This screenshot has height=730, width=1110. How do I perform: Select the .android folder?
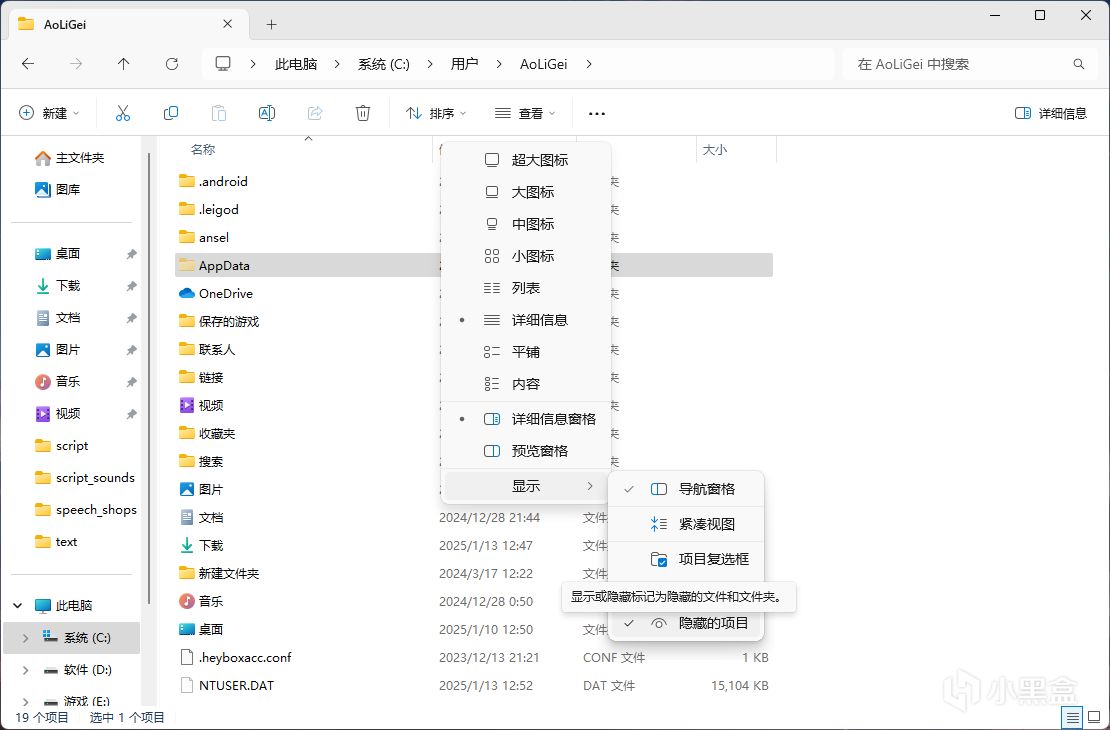[x=223, y=181]
